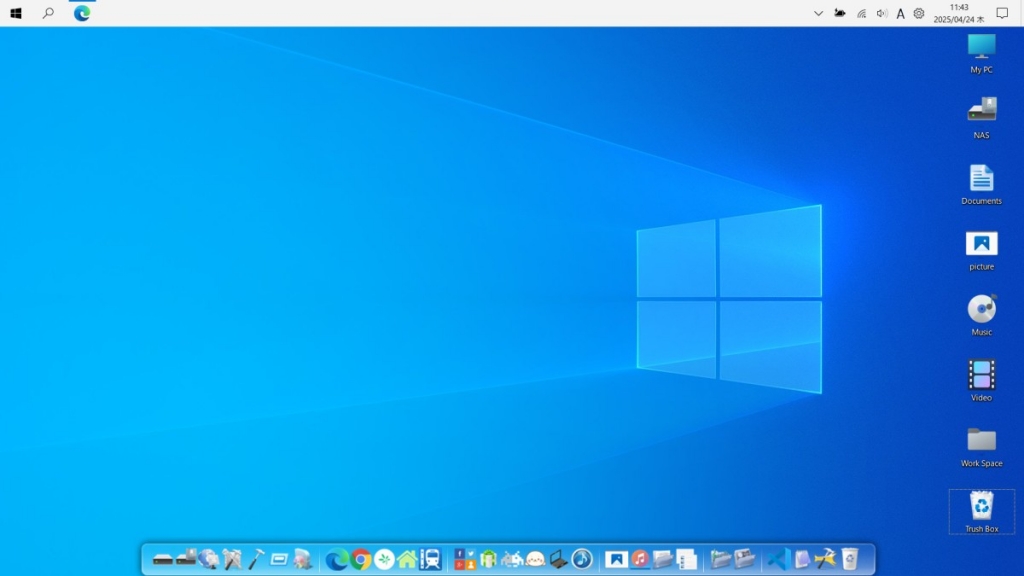Click the train transit icon in dock
The height and width of the screenshot is (576, 1024).
(x=431, y=559)
